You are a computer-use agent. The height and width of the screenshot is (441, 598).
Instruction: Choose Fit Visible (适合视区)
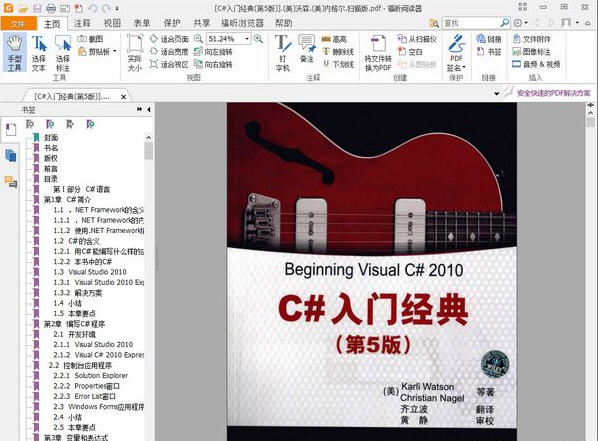pos(169,64)
